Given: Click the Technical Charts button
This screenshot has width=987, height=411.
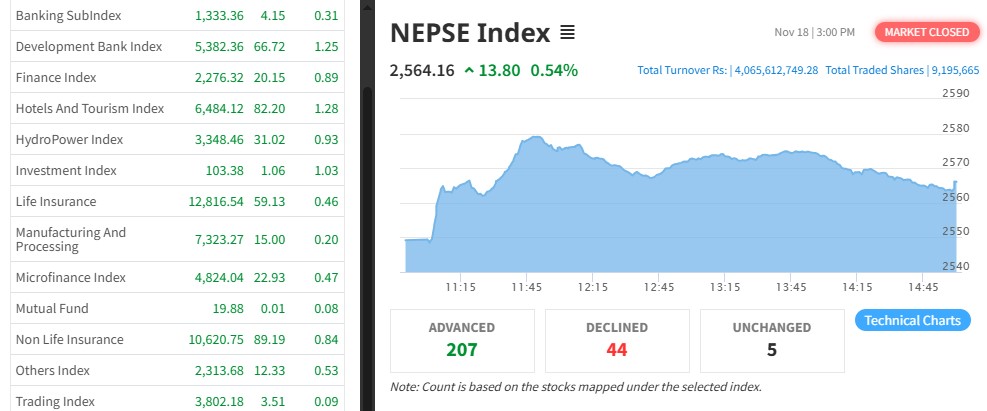Looking at the screenshot, I should (912, 321).
